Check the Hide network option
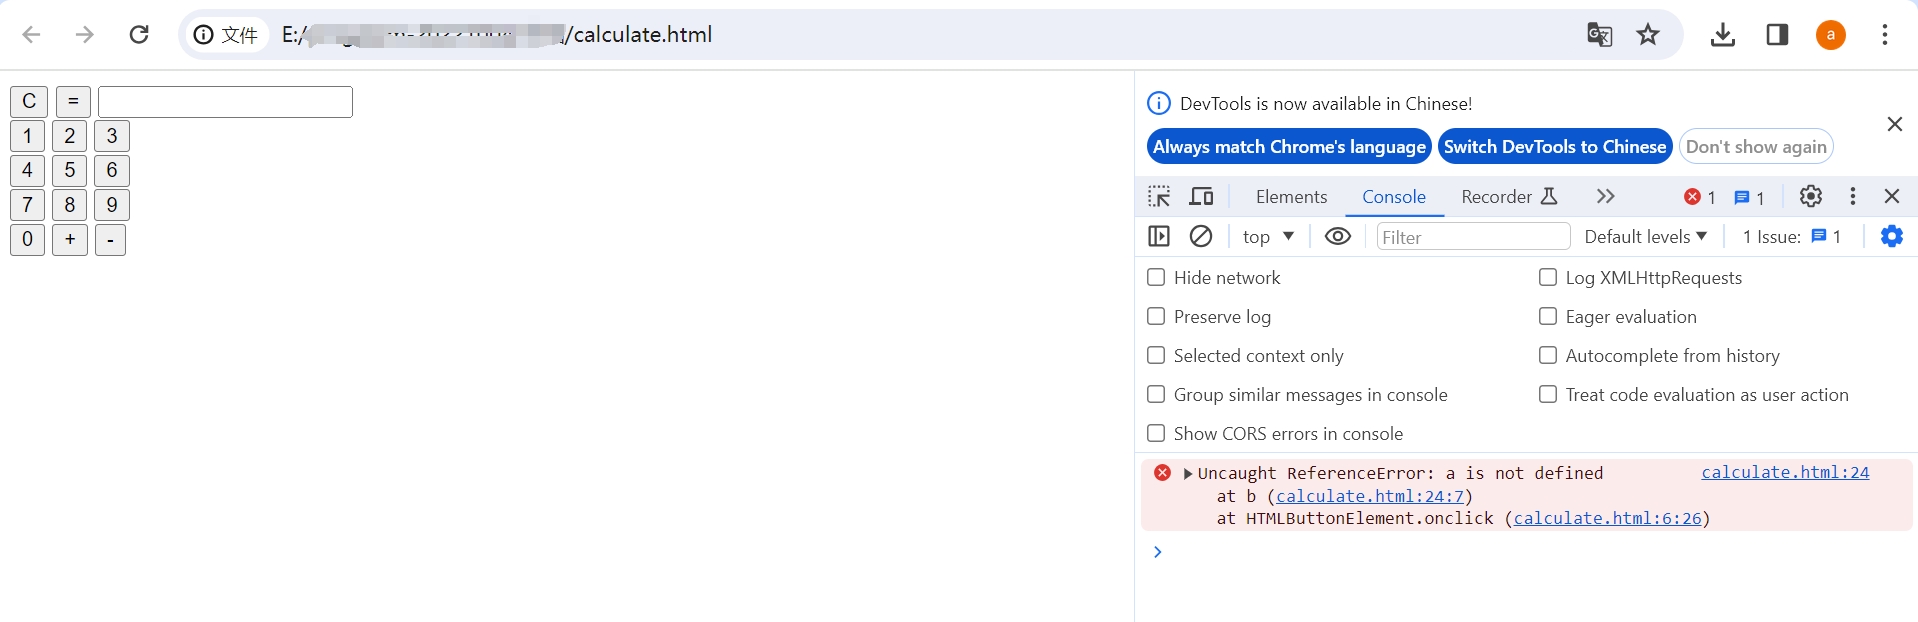 (x=1156, y=278)
